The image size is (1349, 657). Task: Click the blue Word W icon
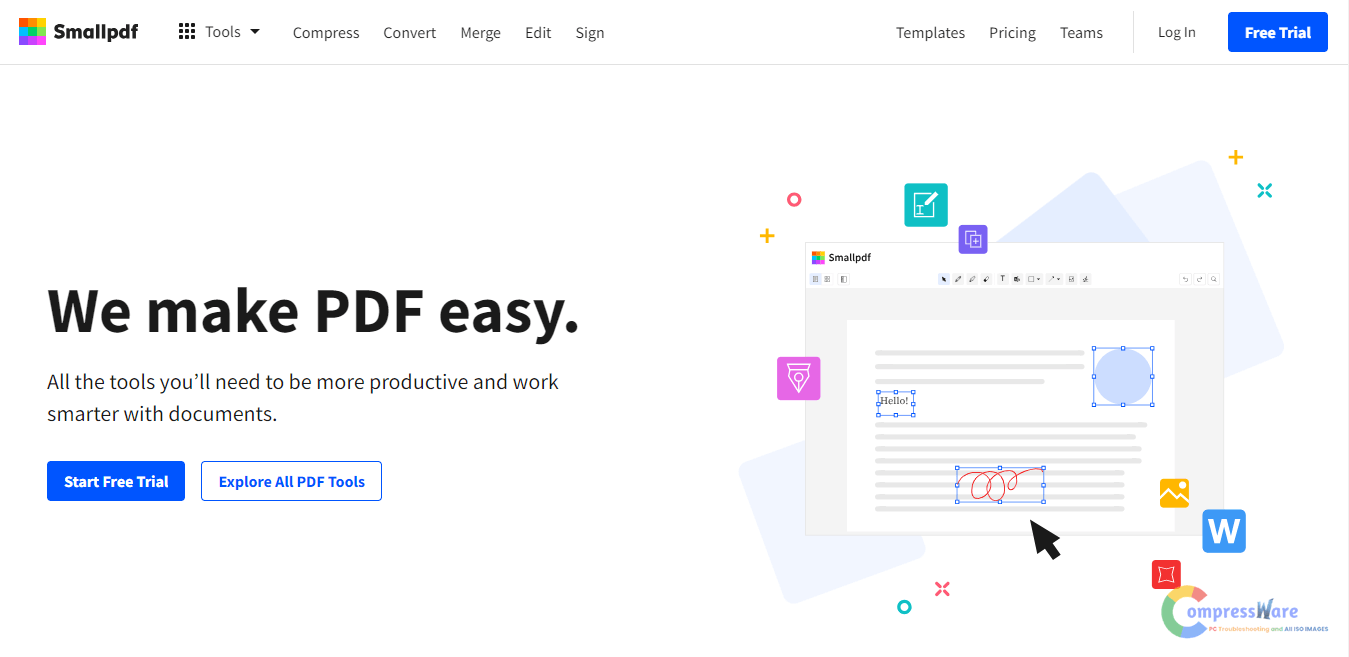[x=1224, y=531]
